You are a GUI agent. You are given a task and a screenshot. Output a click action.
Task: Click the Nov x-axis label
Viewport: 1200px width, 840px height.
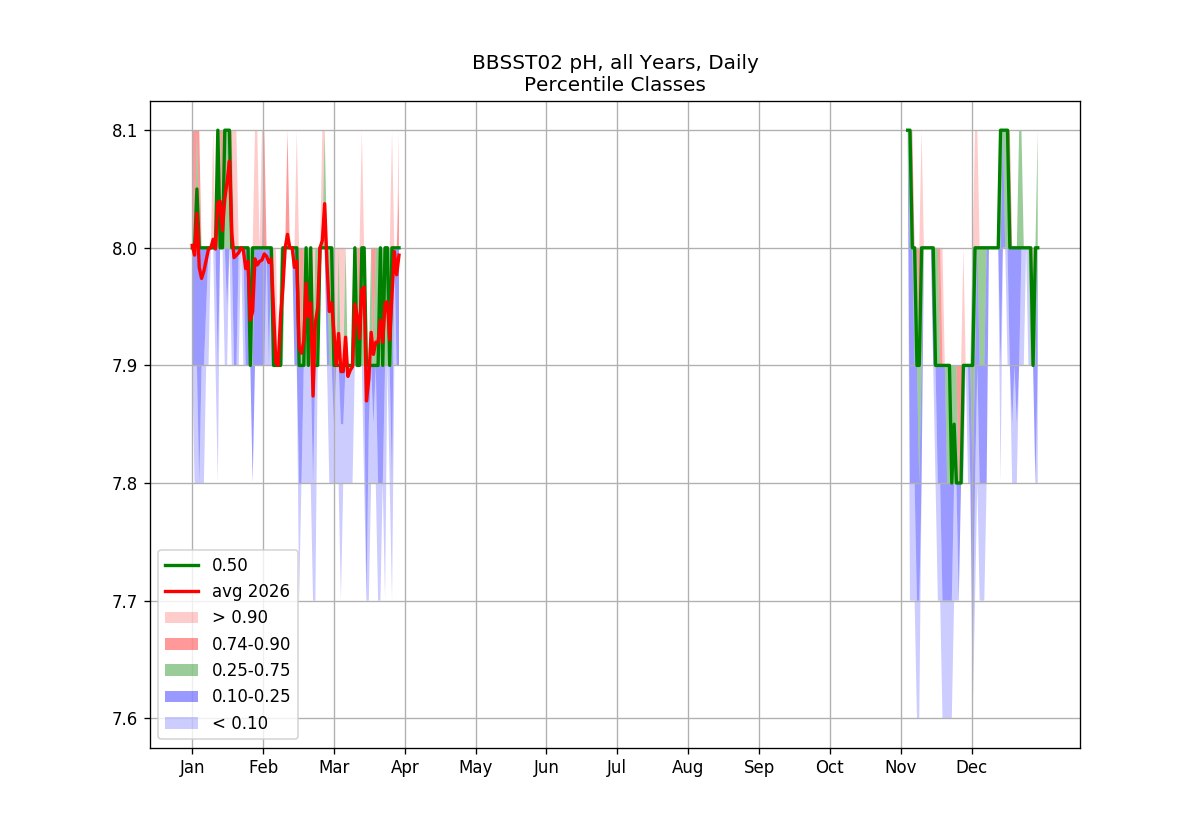[x=901, y=768]
